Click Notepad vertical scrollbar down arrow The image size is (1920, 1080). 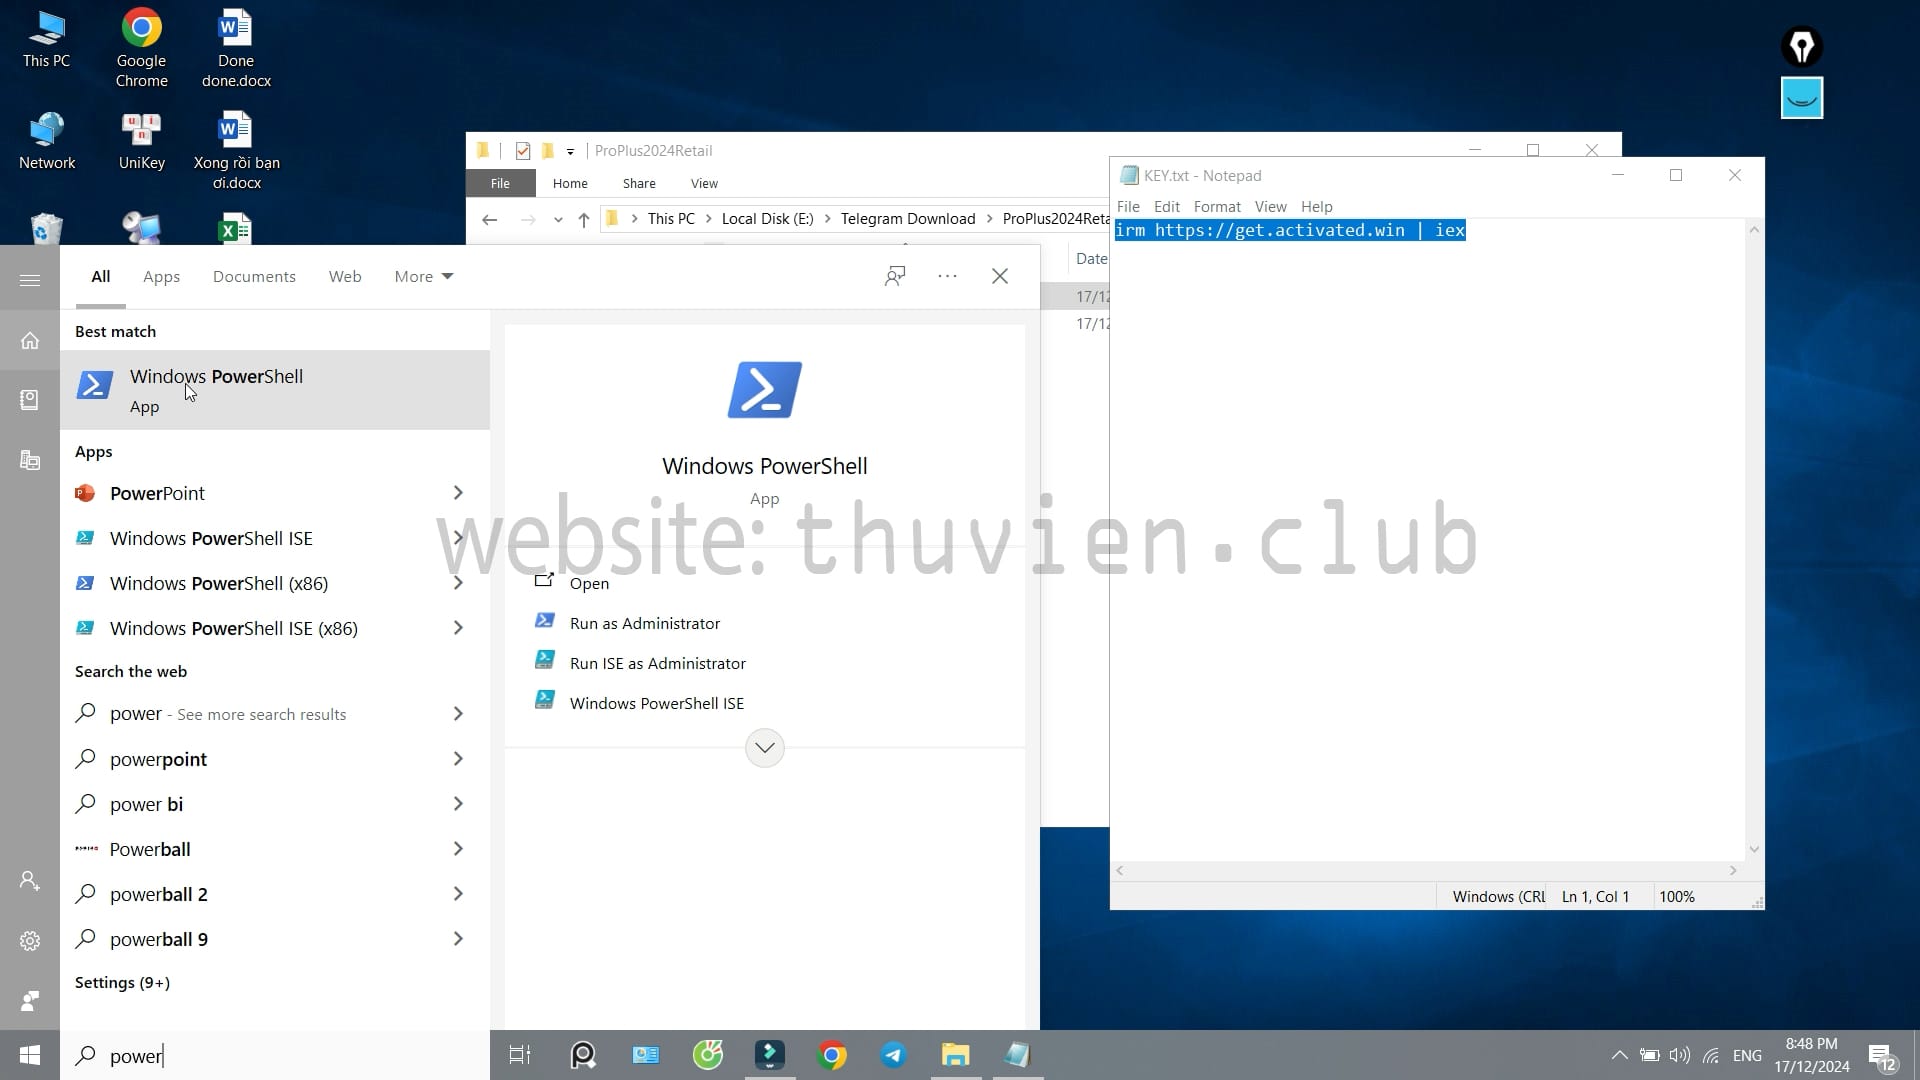click(x=1754, y=849)
